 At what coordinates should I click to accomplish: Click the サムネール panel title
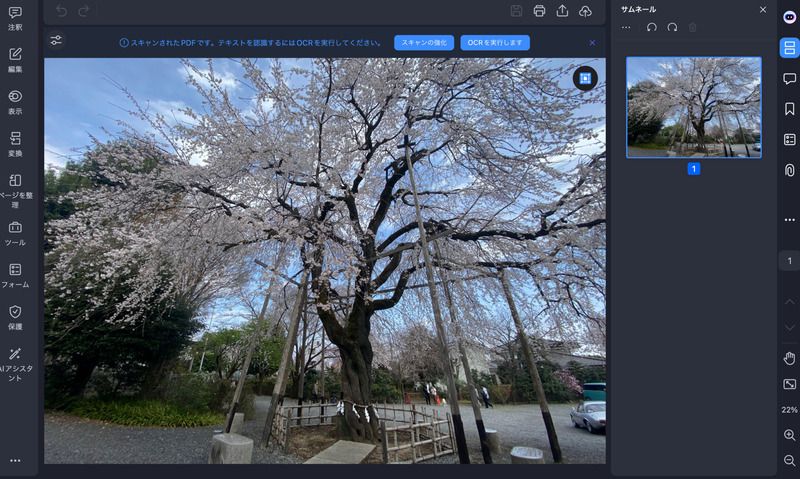point(638,10)
